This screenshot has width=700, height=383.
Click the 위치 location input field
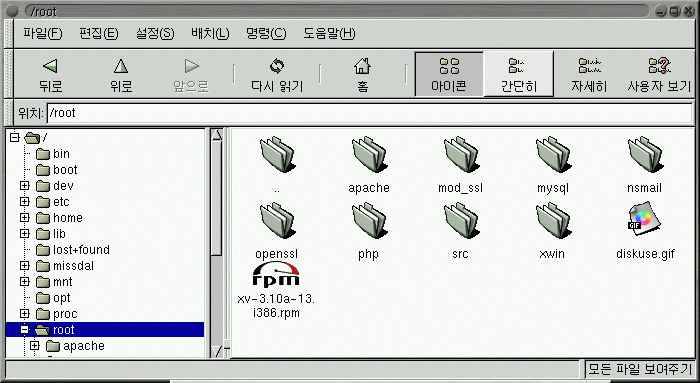pyautogui.click(x=370, y=113)
